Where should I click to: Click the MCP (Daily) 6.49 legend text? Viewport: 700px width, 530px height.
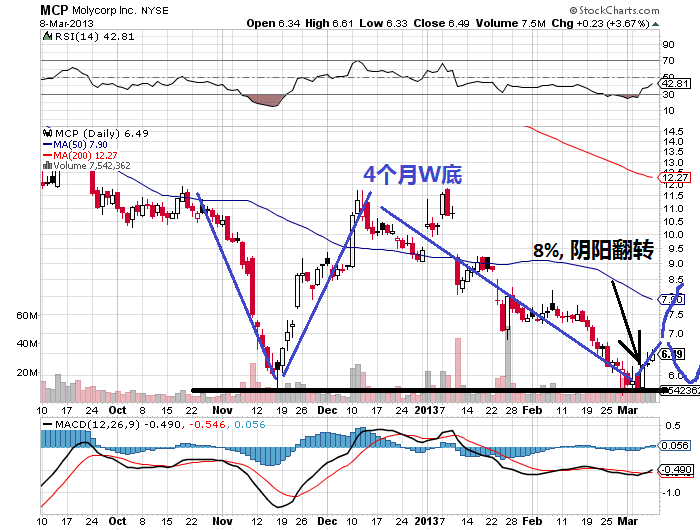102,133
